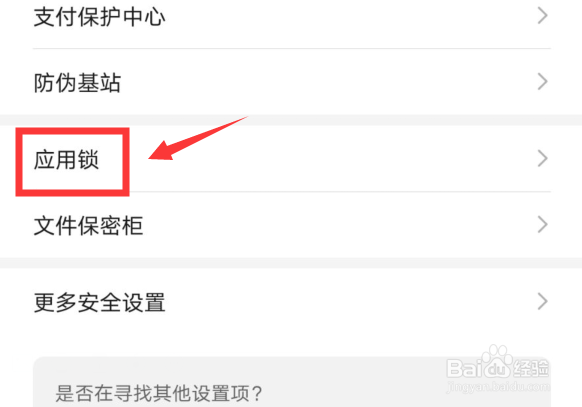Screen dimensions: 582x407
Task: Click the arrow icon next to 文件保密柜
Action: coord(543,224)
